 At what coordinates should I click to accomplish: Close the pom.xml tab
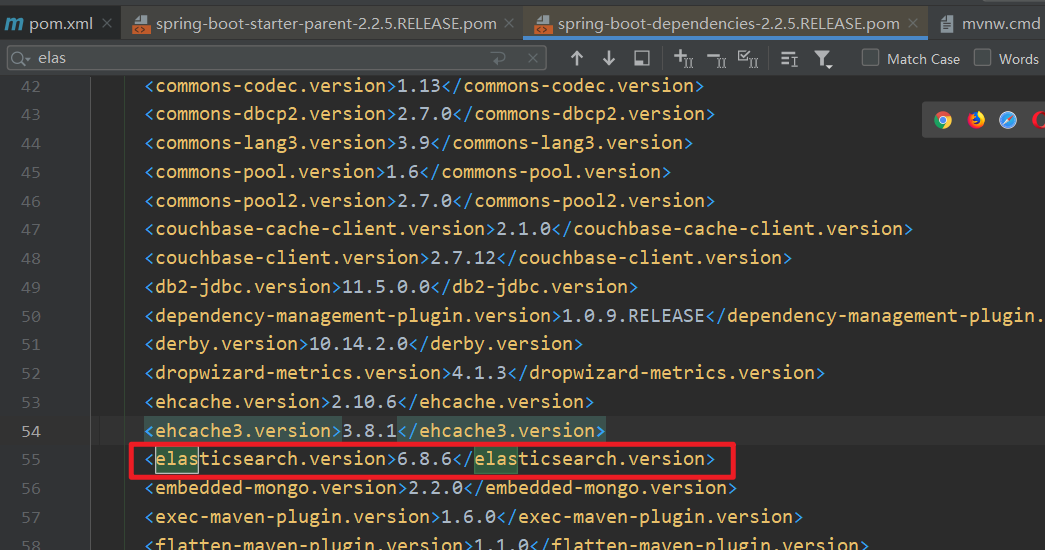[x=107, y=23]
